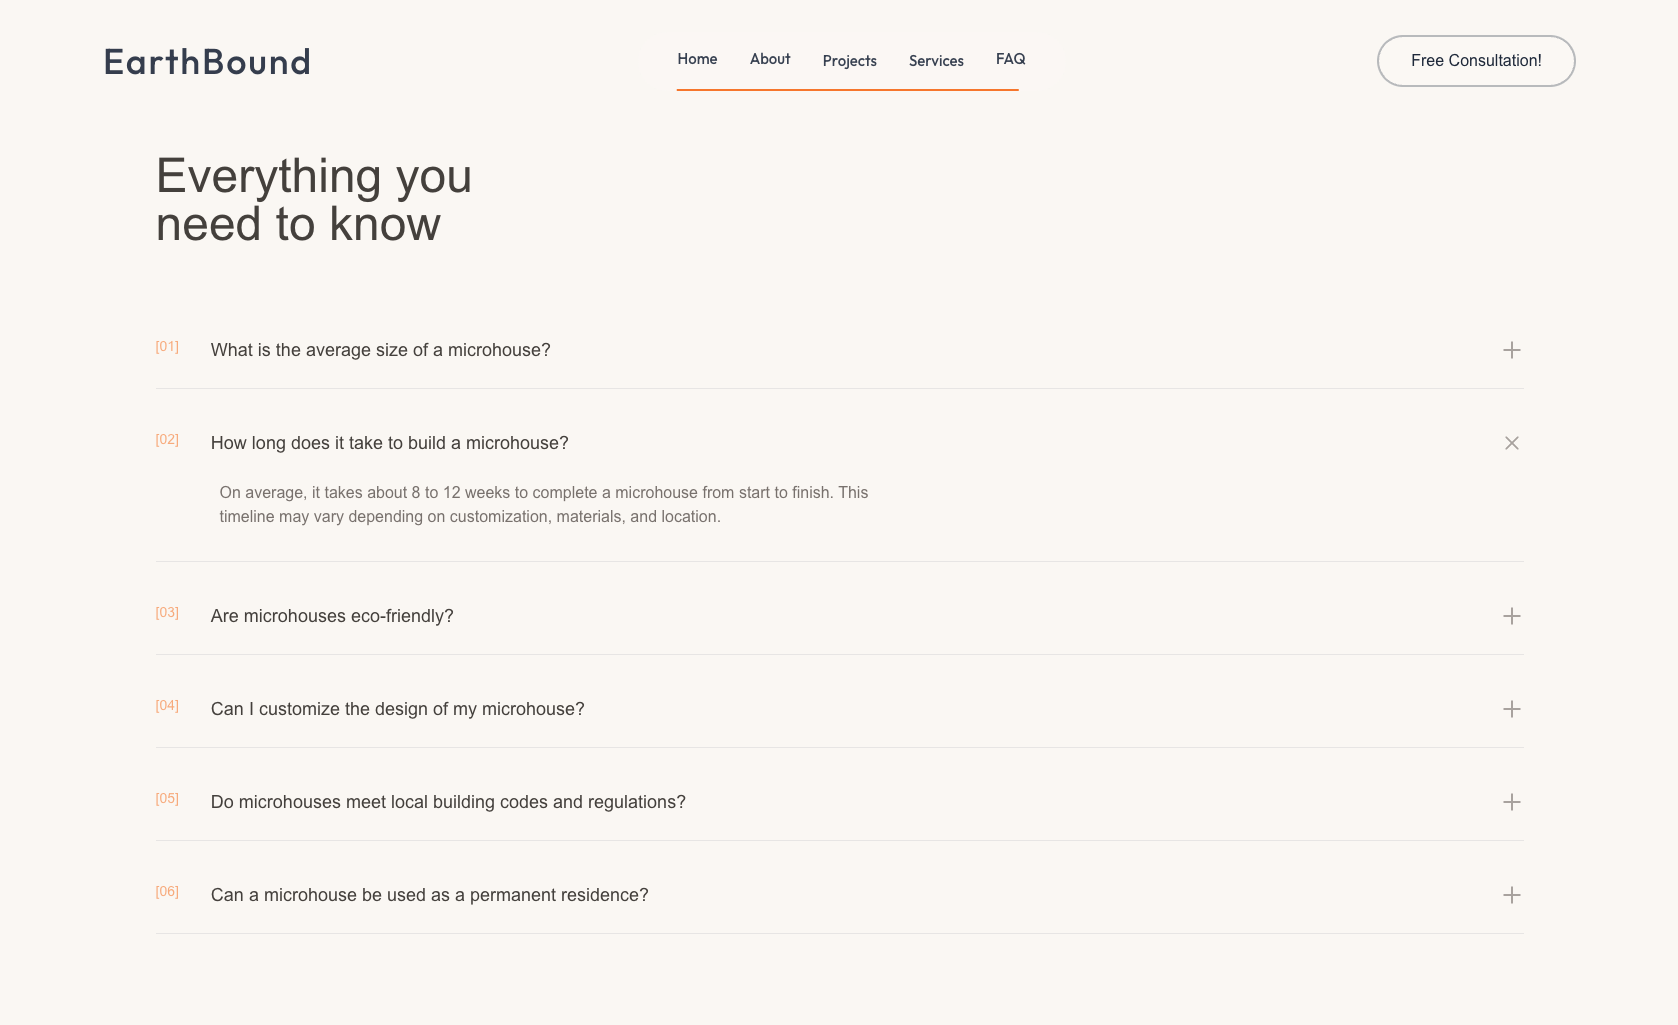Go to the About page
This screenshot has width=1678, height=1025.
[770, 59]
